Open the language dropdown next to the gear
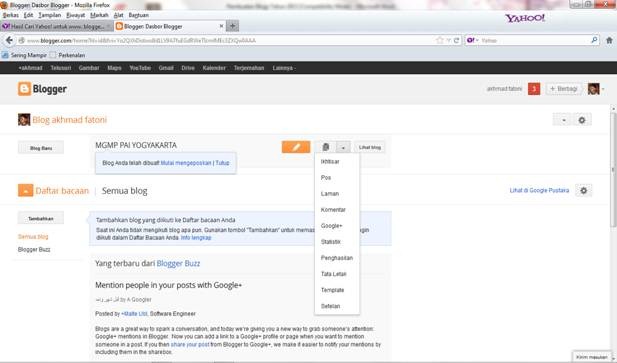This screenshot has height=363, width=617. tap(563, 120)
